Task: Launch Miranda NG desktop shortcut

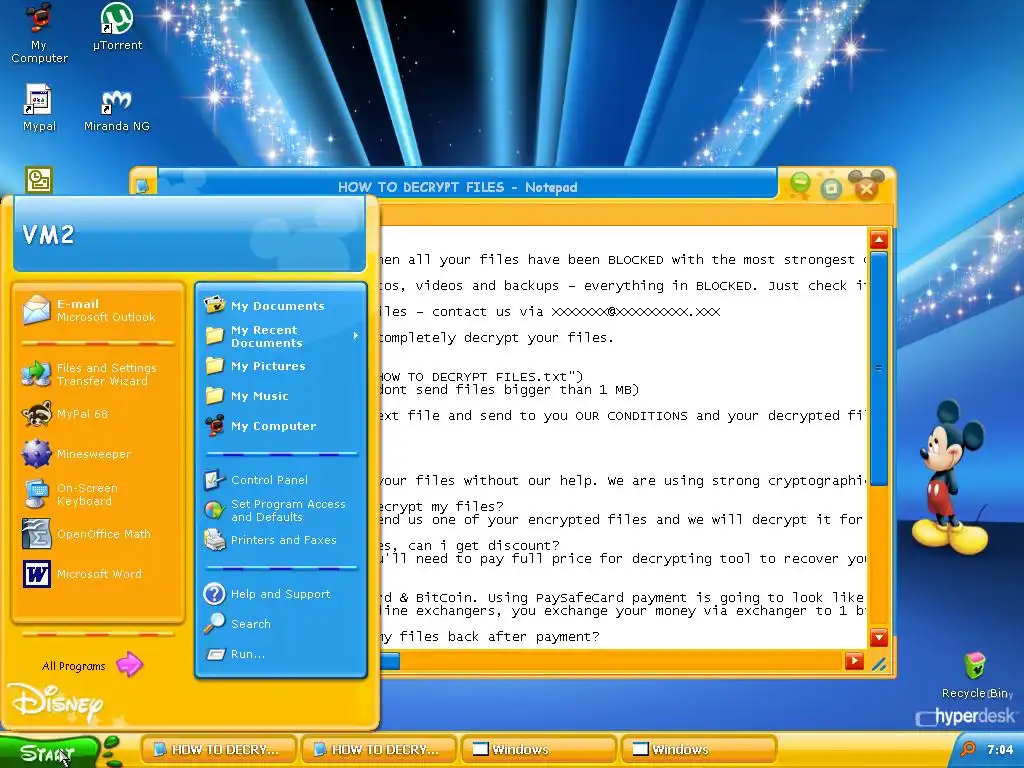Action: 117,108
